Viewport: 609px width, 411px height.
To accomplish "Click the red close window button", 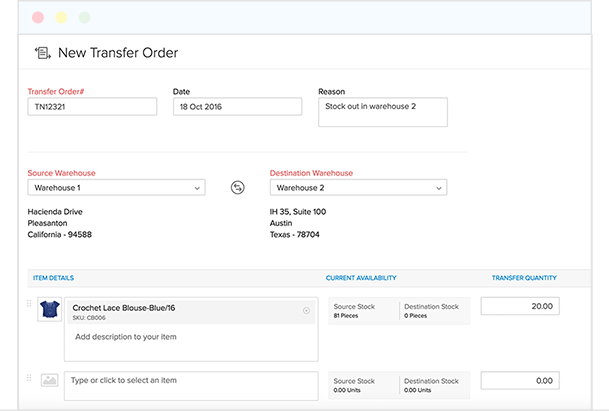I will 38,18.
